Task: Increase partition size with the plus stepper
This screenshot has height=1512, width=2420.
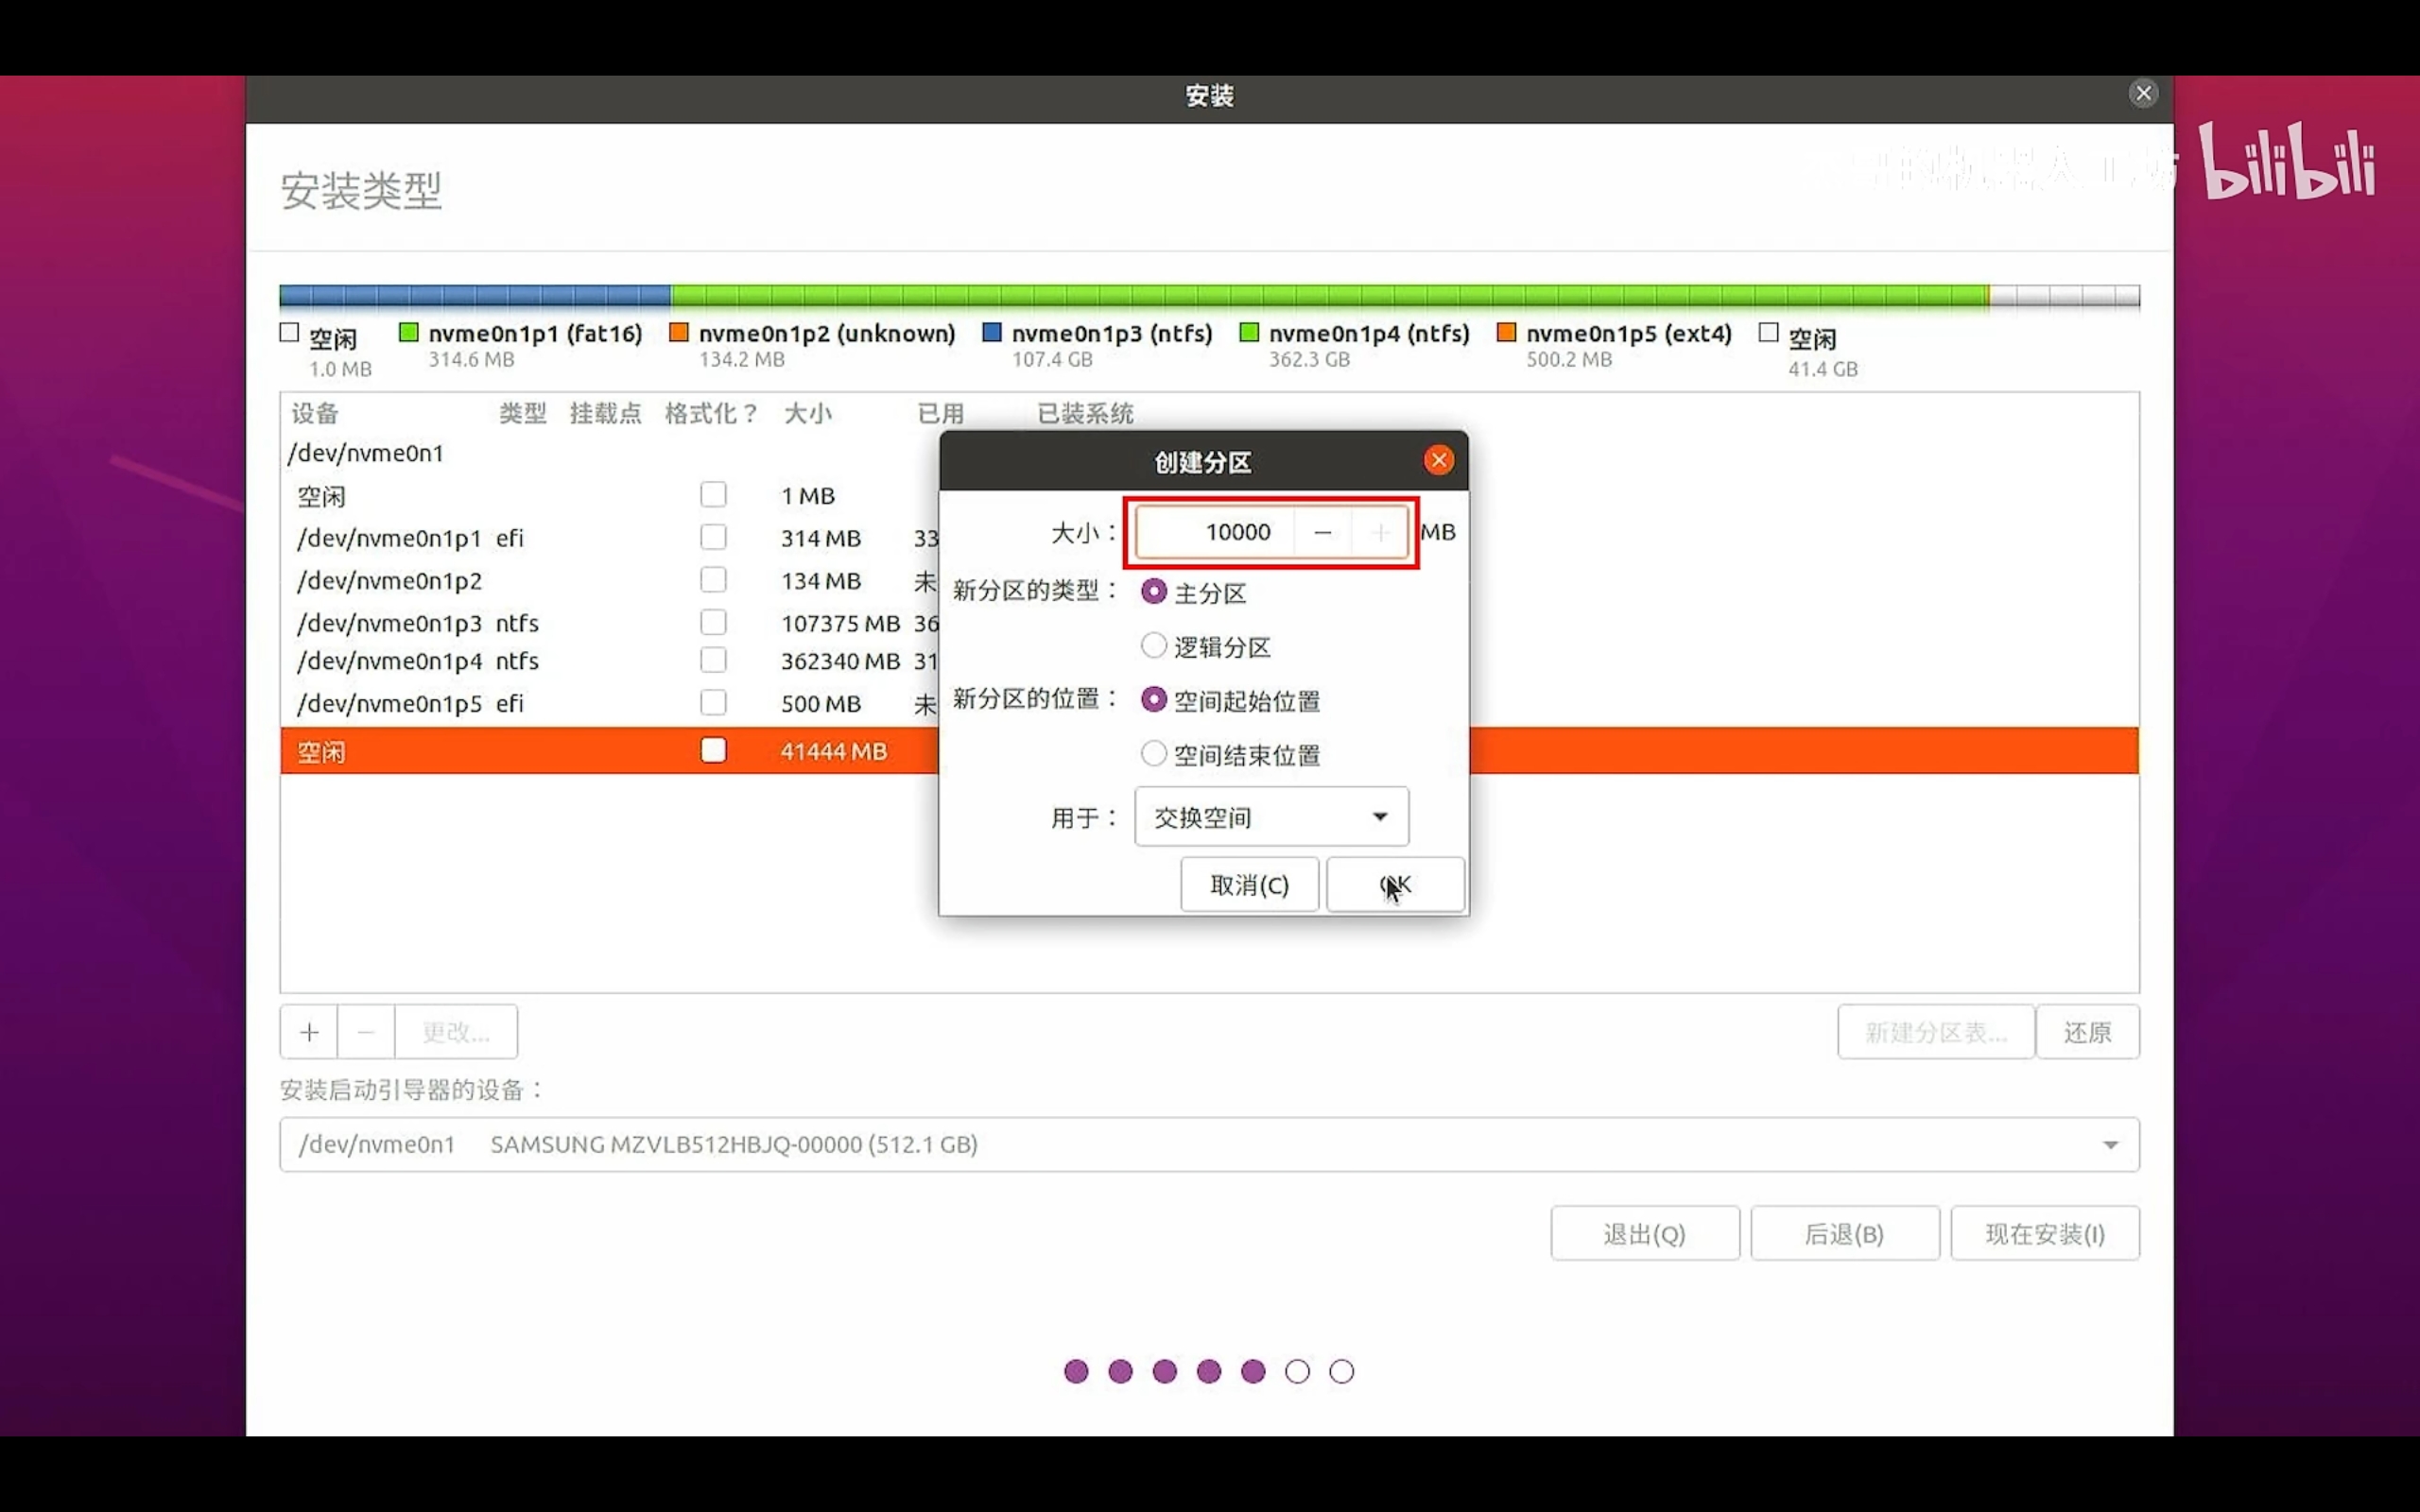Action: [x=1380, y=532]
